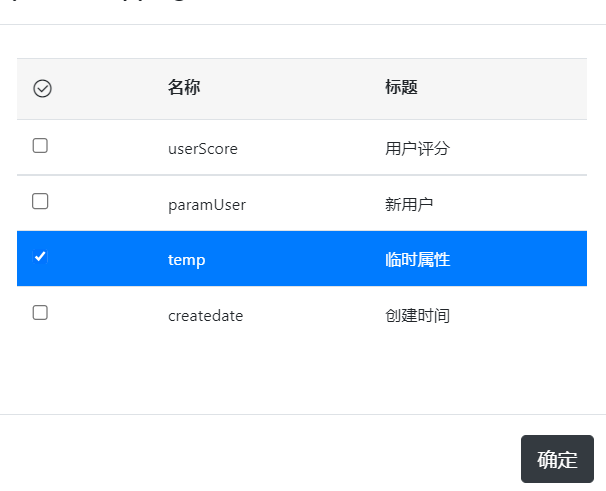Check the createdate row checkbox
The width and height of the screenshot is (606, 491).
point(40,313)
